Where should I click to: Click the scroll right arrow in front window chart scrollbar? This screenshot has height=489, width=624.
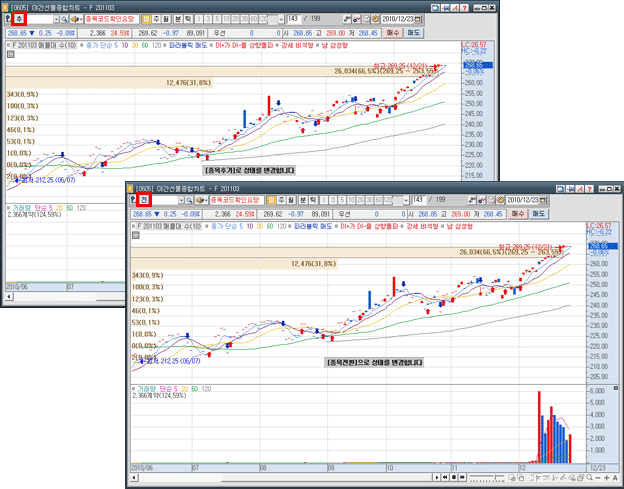click(x=437, y=477)
